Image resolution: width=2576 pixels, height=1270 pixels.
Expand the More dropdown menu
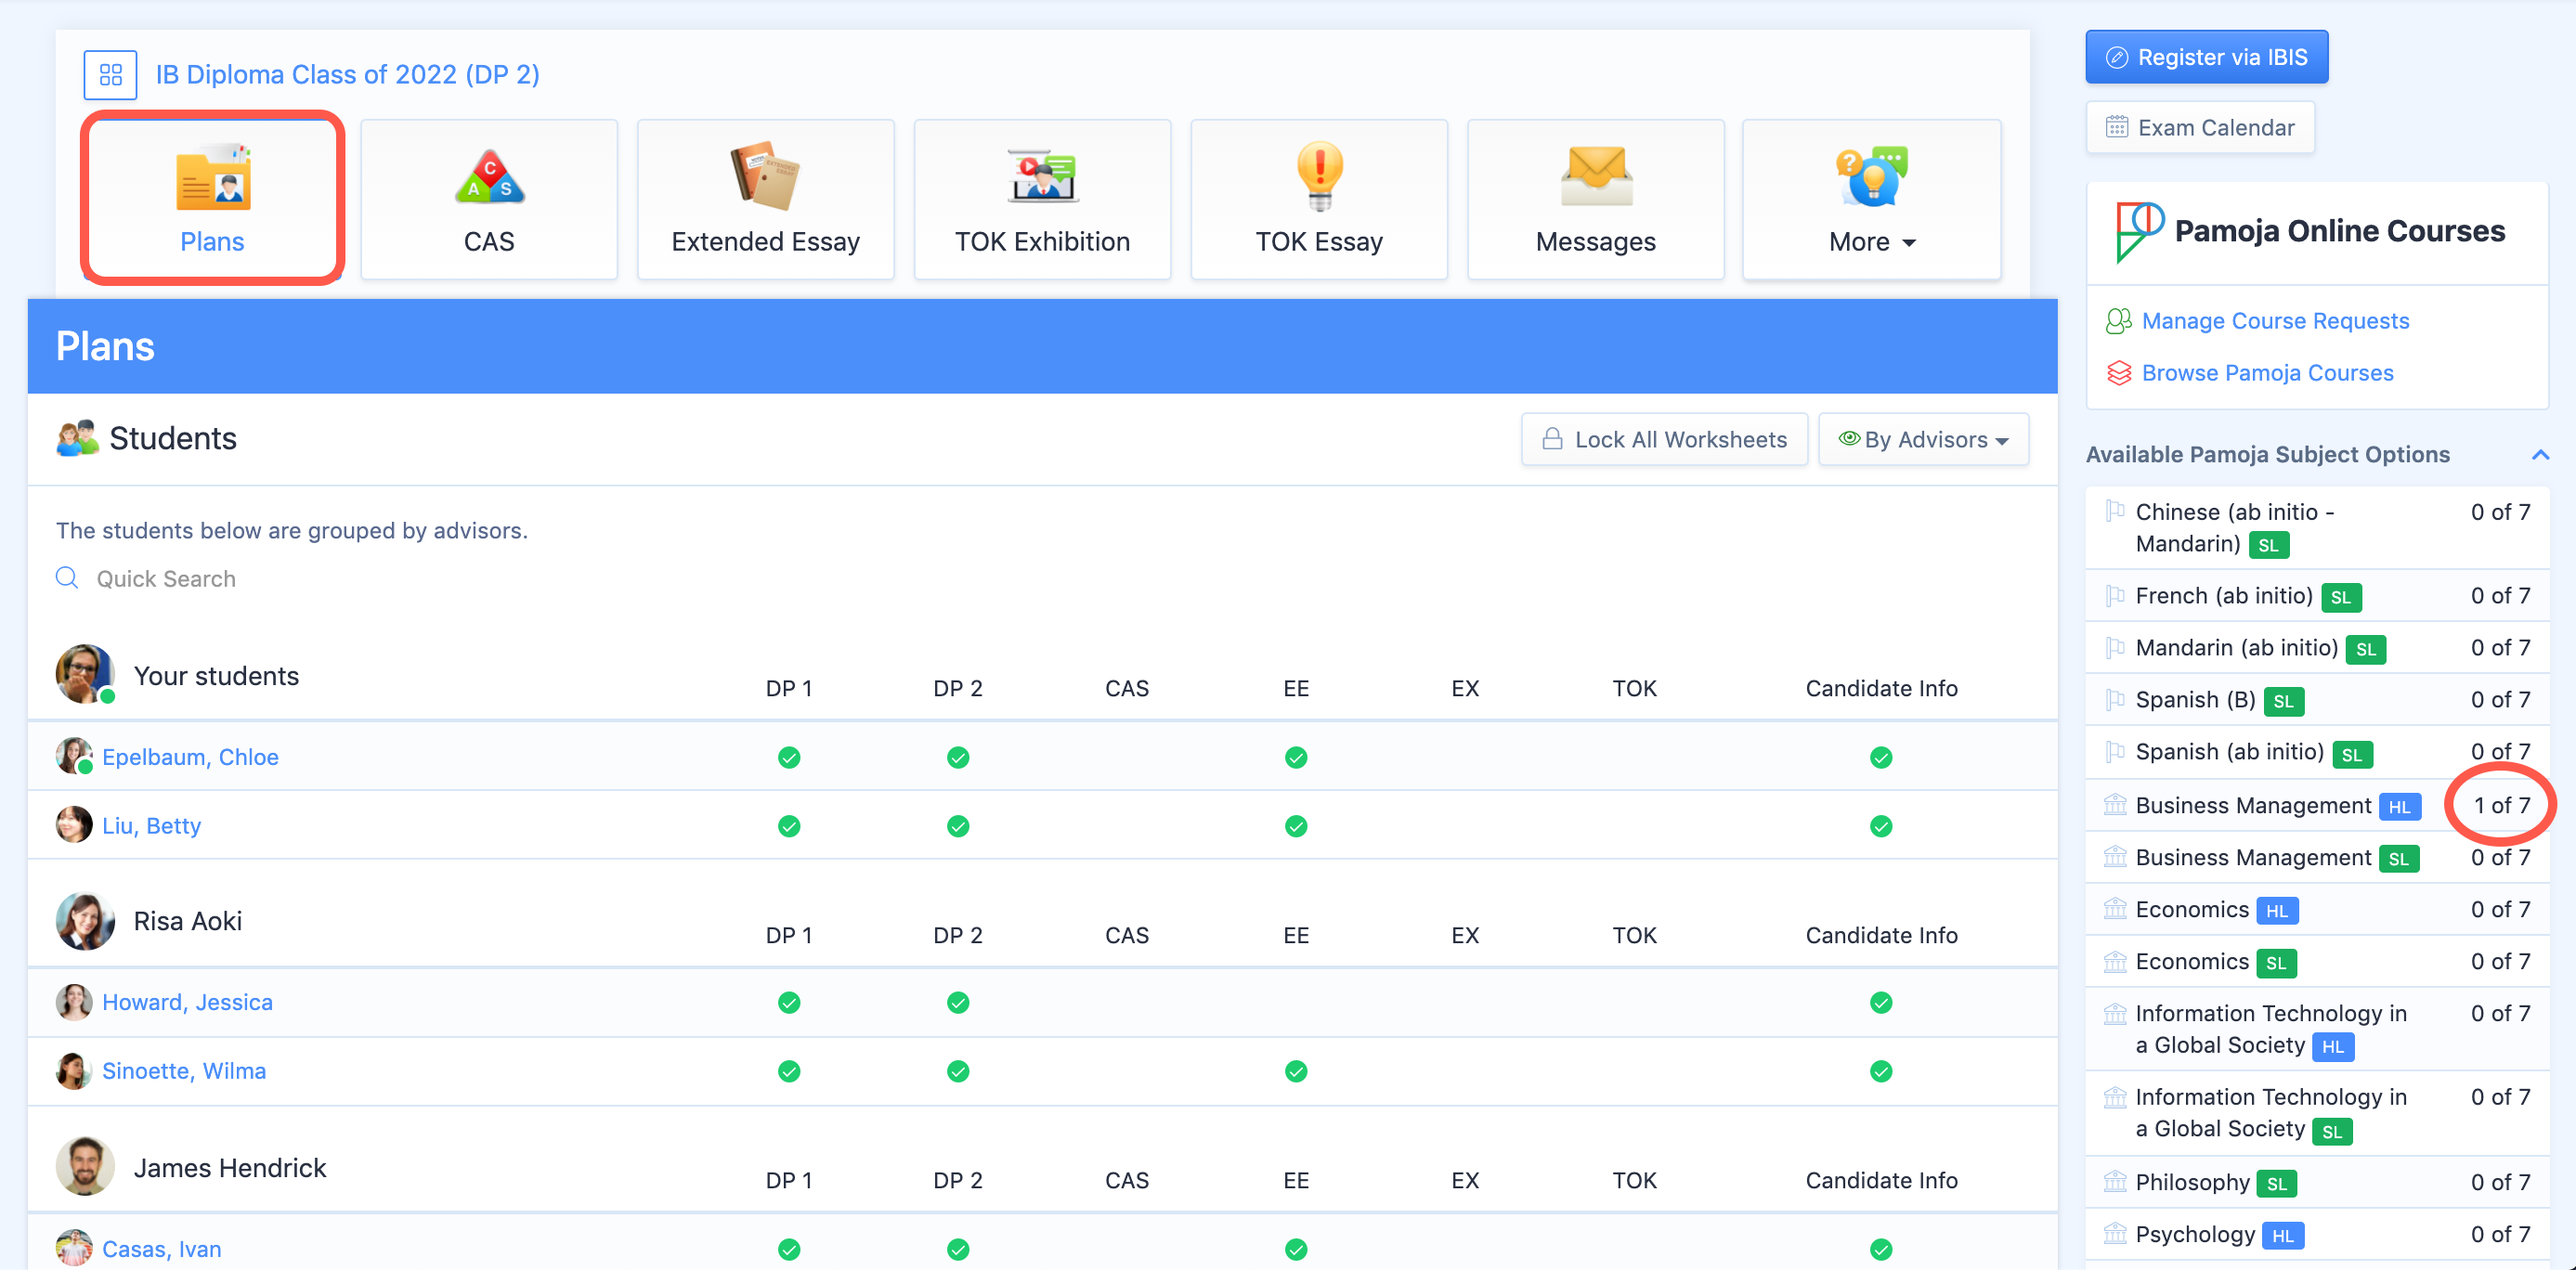pyautogui.click(x=1872, y=242)
